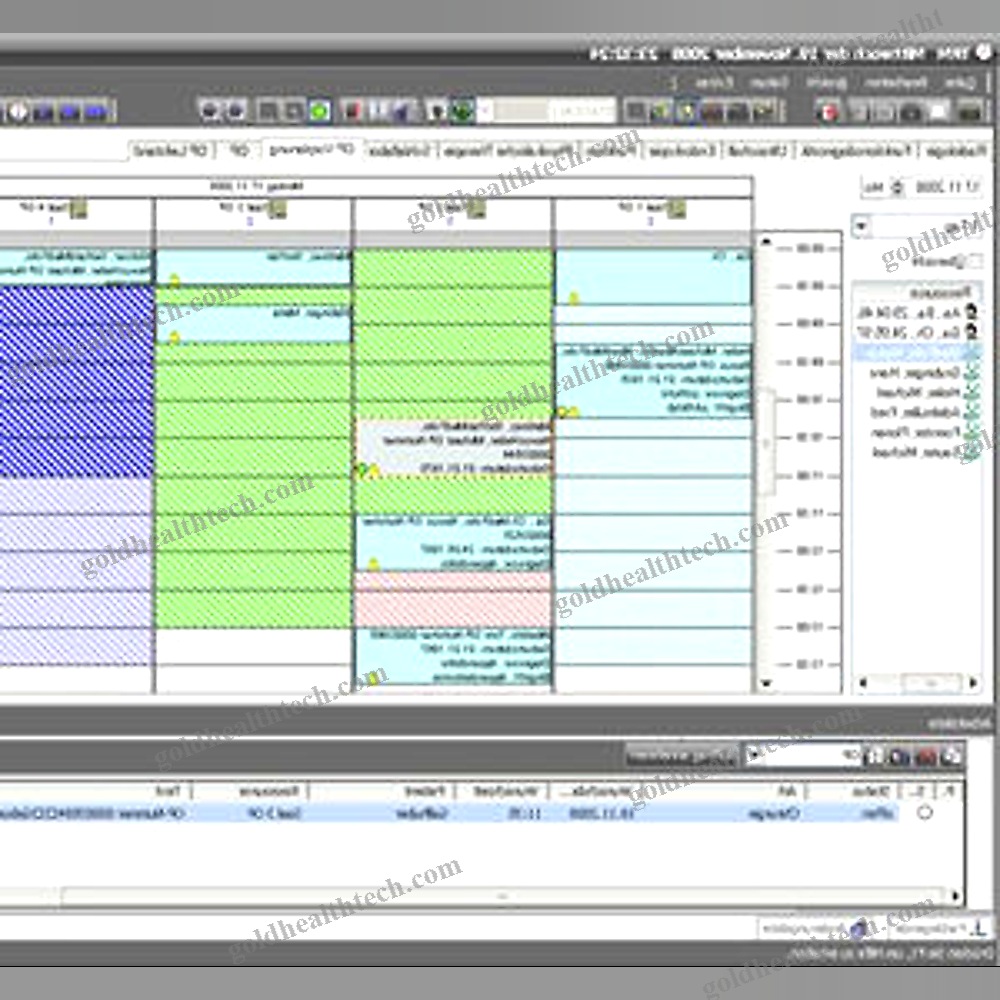Click the time axis scroll up arrow
1000x1000 pixels.
[x=766, y=241]
